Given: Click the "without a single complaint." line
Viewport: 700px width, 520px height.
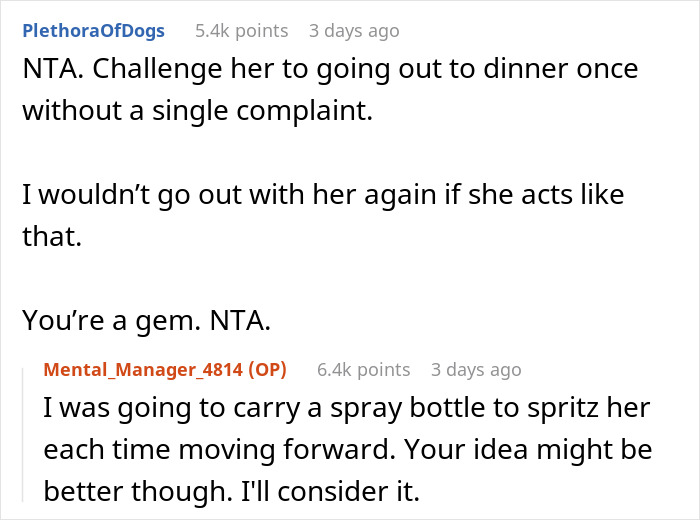Looking at the screenshot, I should (196, 111).
